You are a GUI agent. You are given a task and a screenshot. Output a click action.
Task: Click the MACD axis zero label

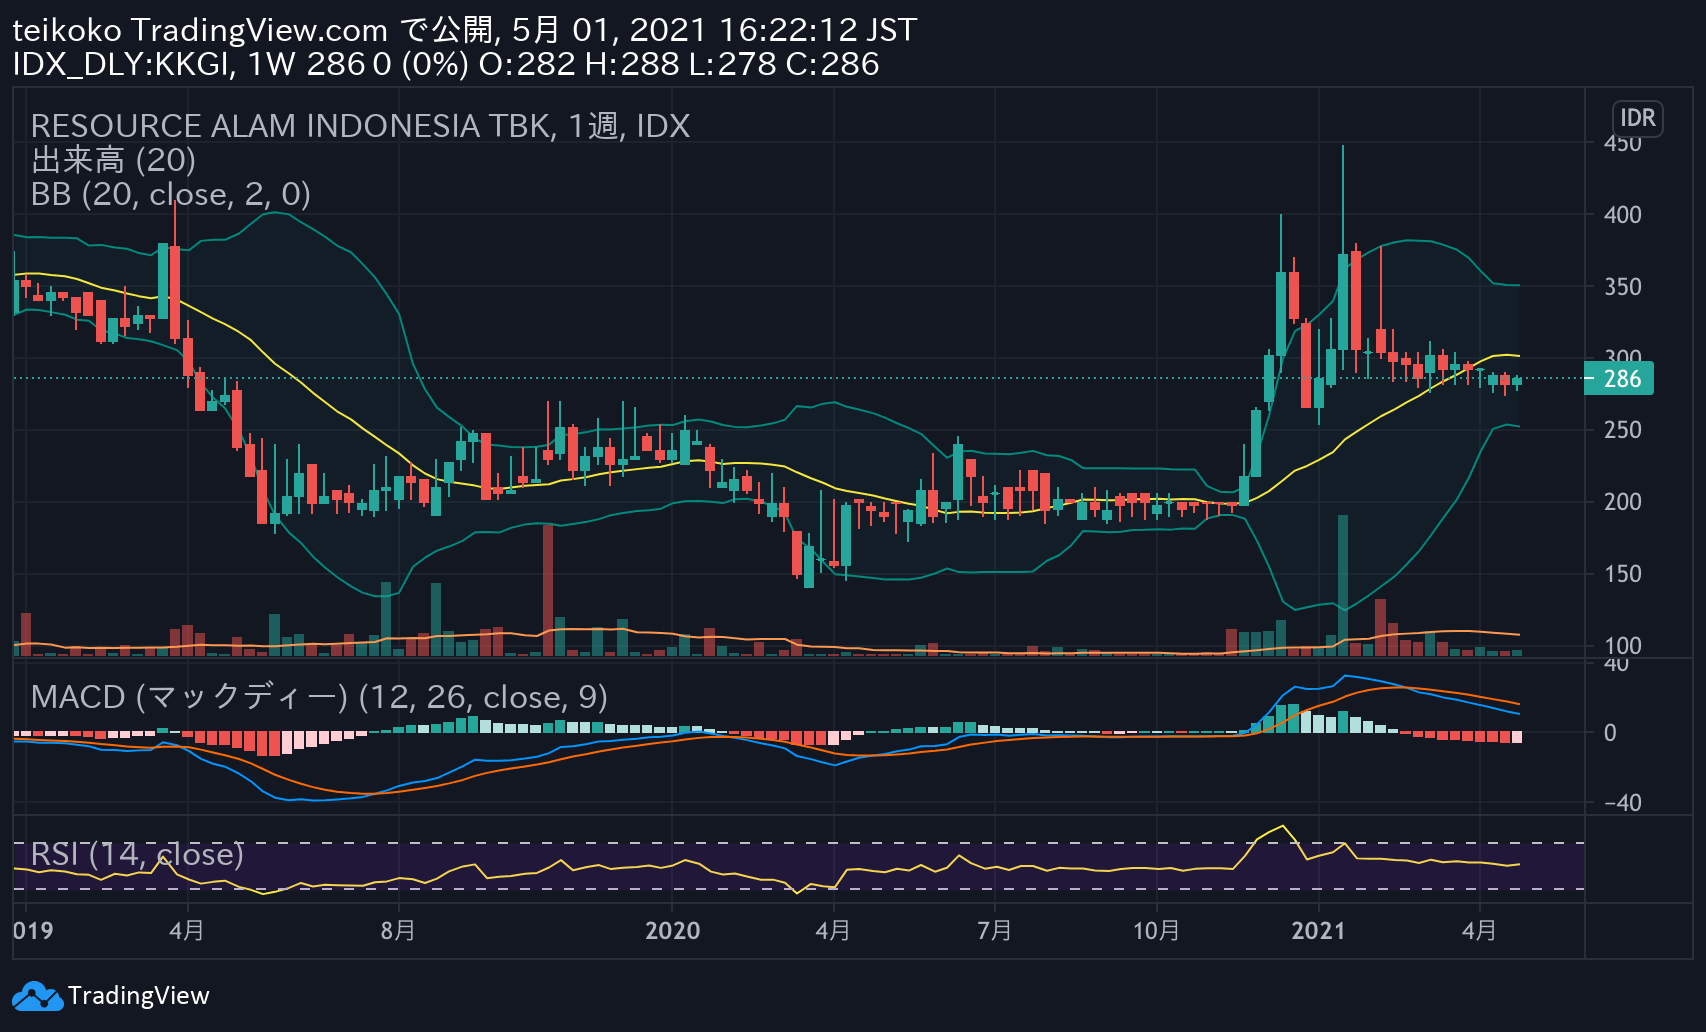(1610, 733)
